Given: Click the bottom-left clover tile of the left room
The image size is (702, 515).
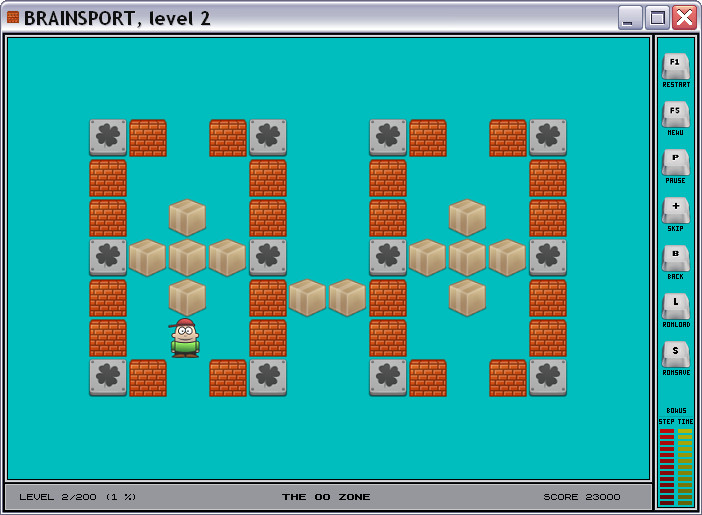Looking at the screenshot, I should tap(108, 378).
